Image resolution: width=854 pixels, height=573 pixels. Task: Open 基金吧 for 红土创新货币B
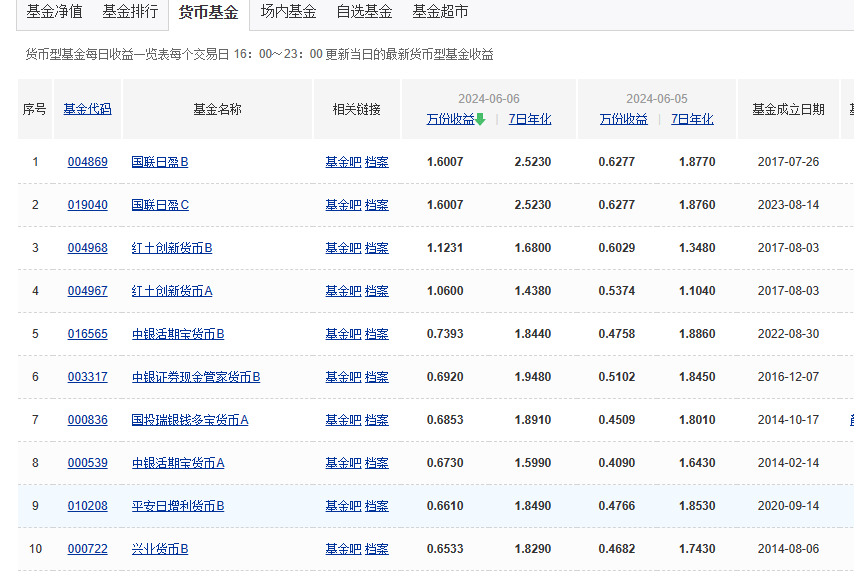click(x=343, y=248)
